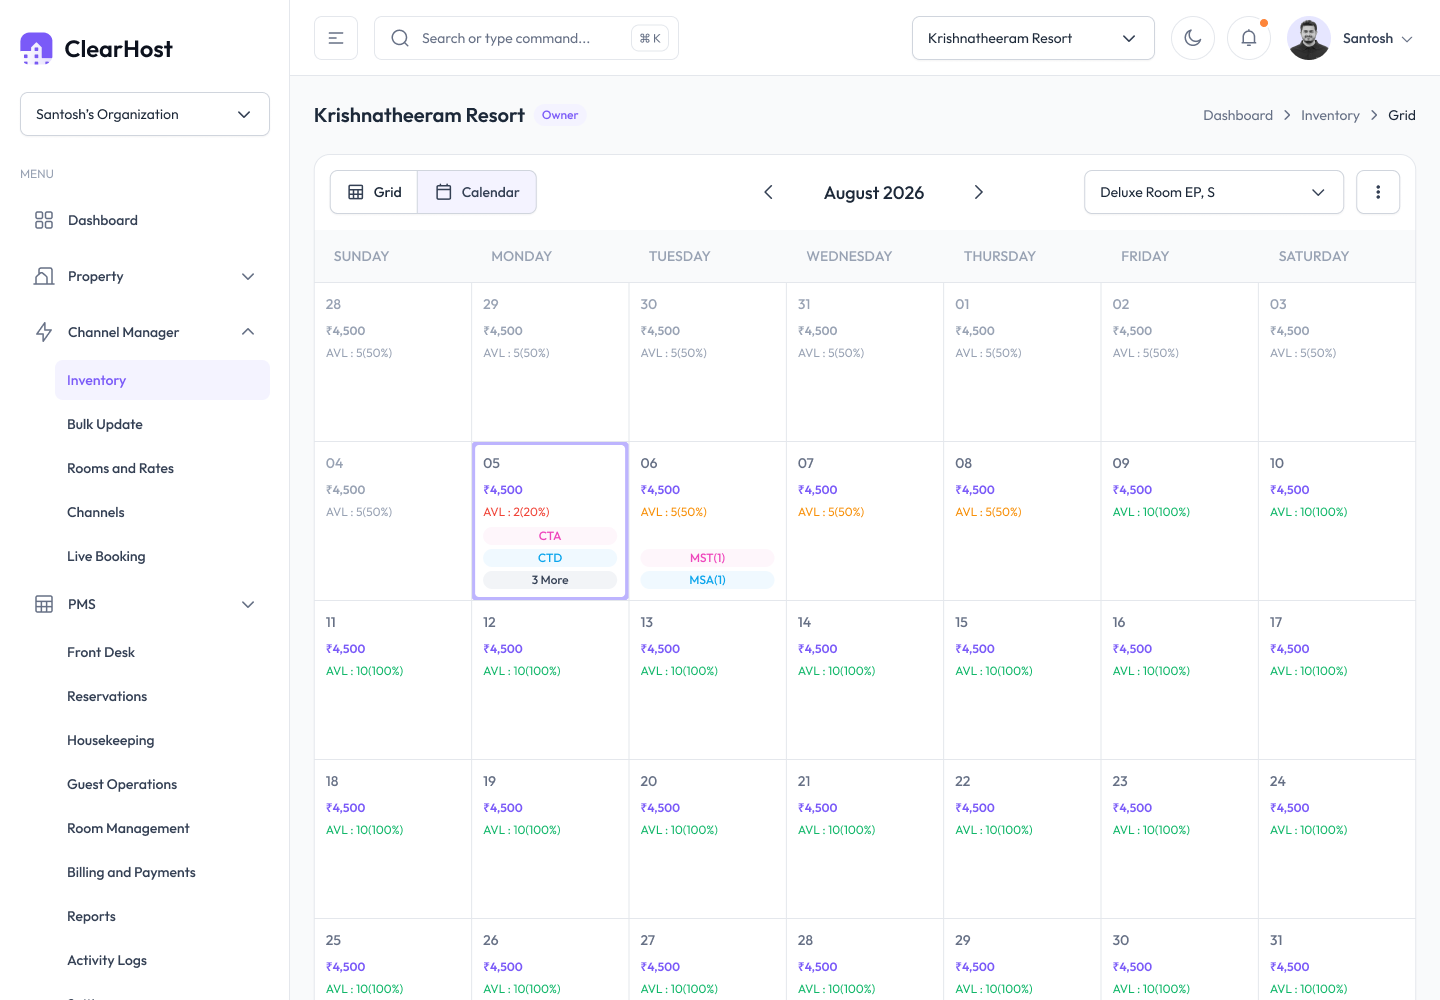Screen dimensions: 1440x1000
Task: Select day 31 in last row
Action: [x=1336, y=960]
